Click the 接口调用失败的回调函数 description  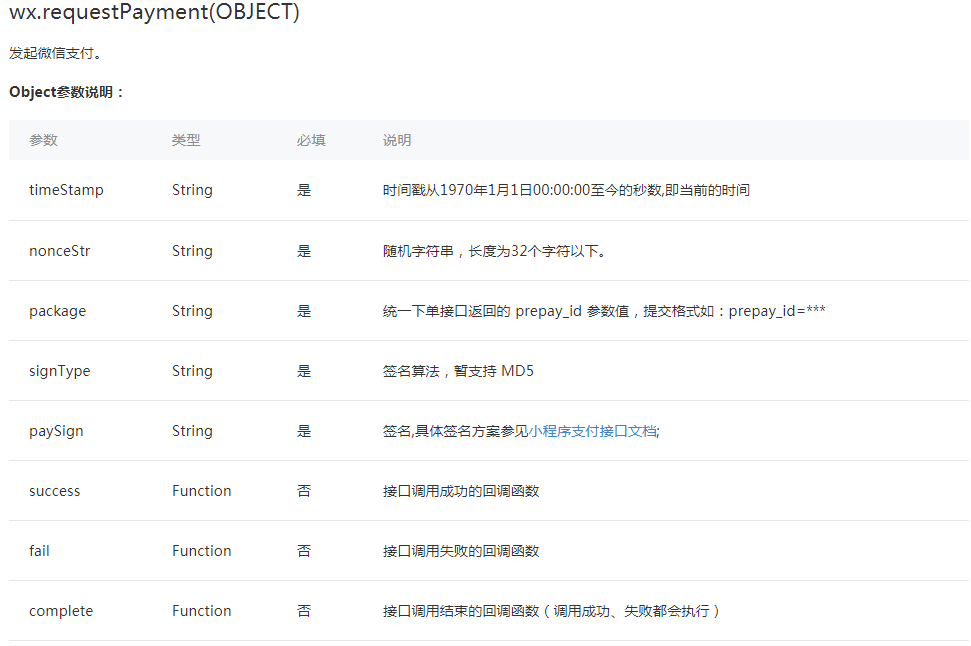(461, 551)
